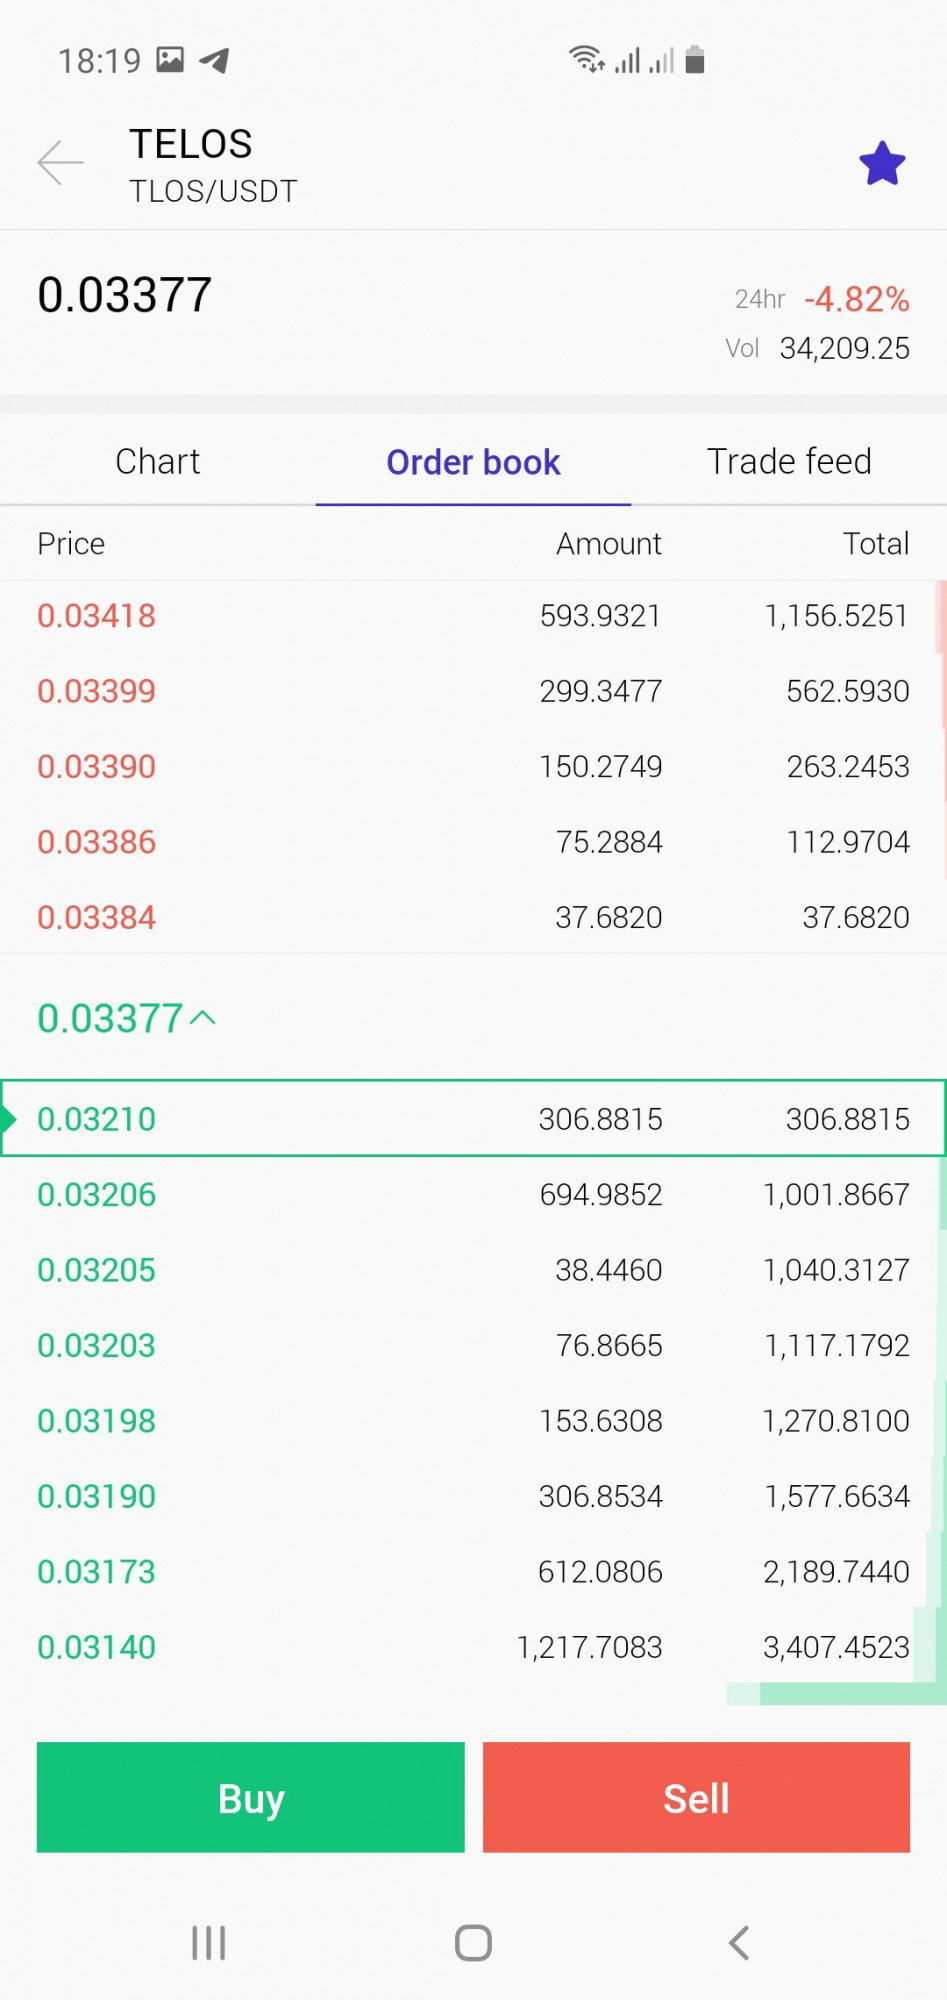Open the Android recent apps button
The height and width of the screenshot is (2000, 947).
coord(208,1943)
